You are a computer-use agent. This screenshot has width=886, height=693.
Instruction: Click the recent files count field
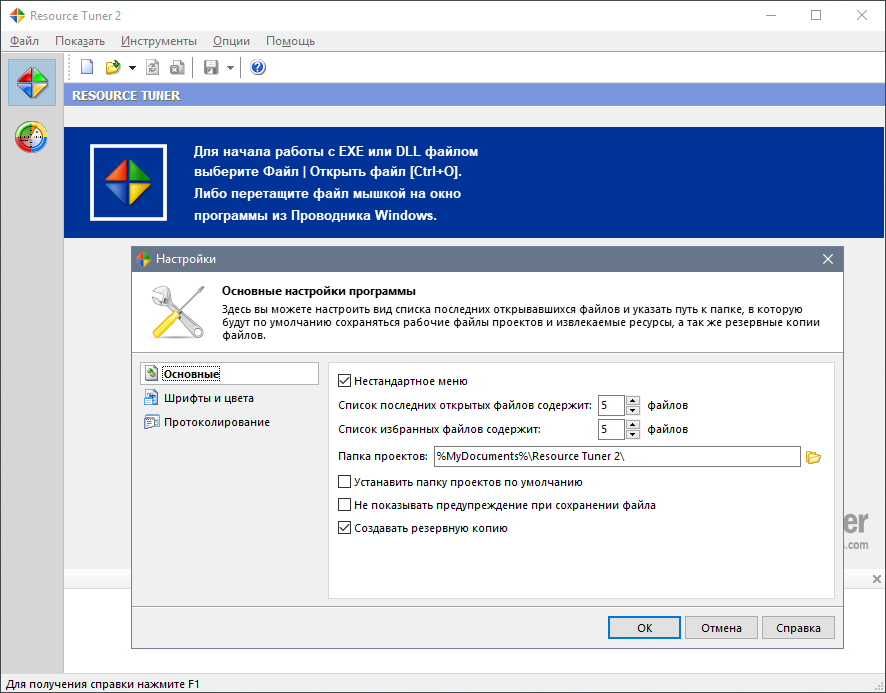(611, 405)
